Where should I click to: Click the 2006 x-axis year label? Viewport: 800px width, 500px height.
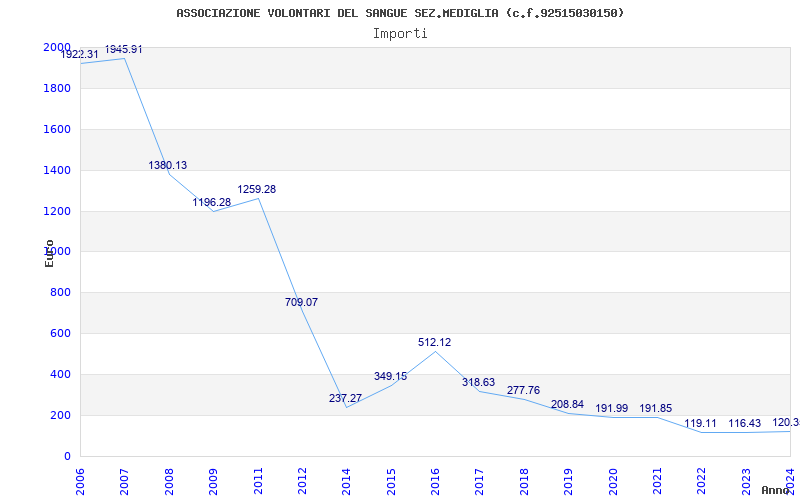[x=80, y=481]
